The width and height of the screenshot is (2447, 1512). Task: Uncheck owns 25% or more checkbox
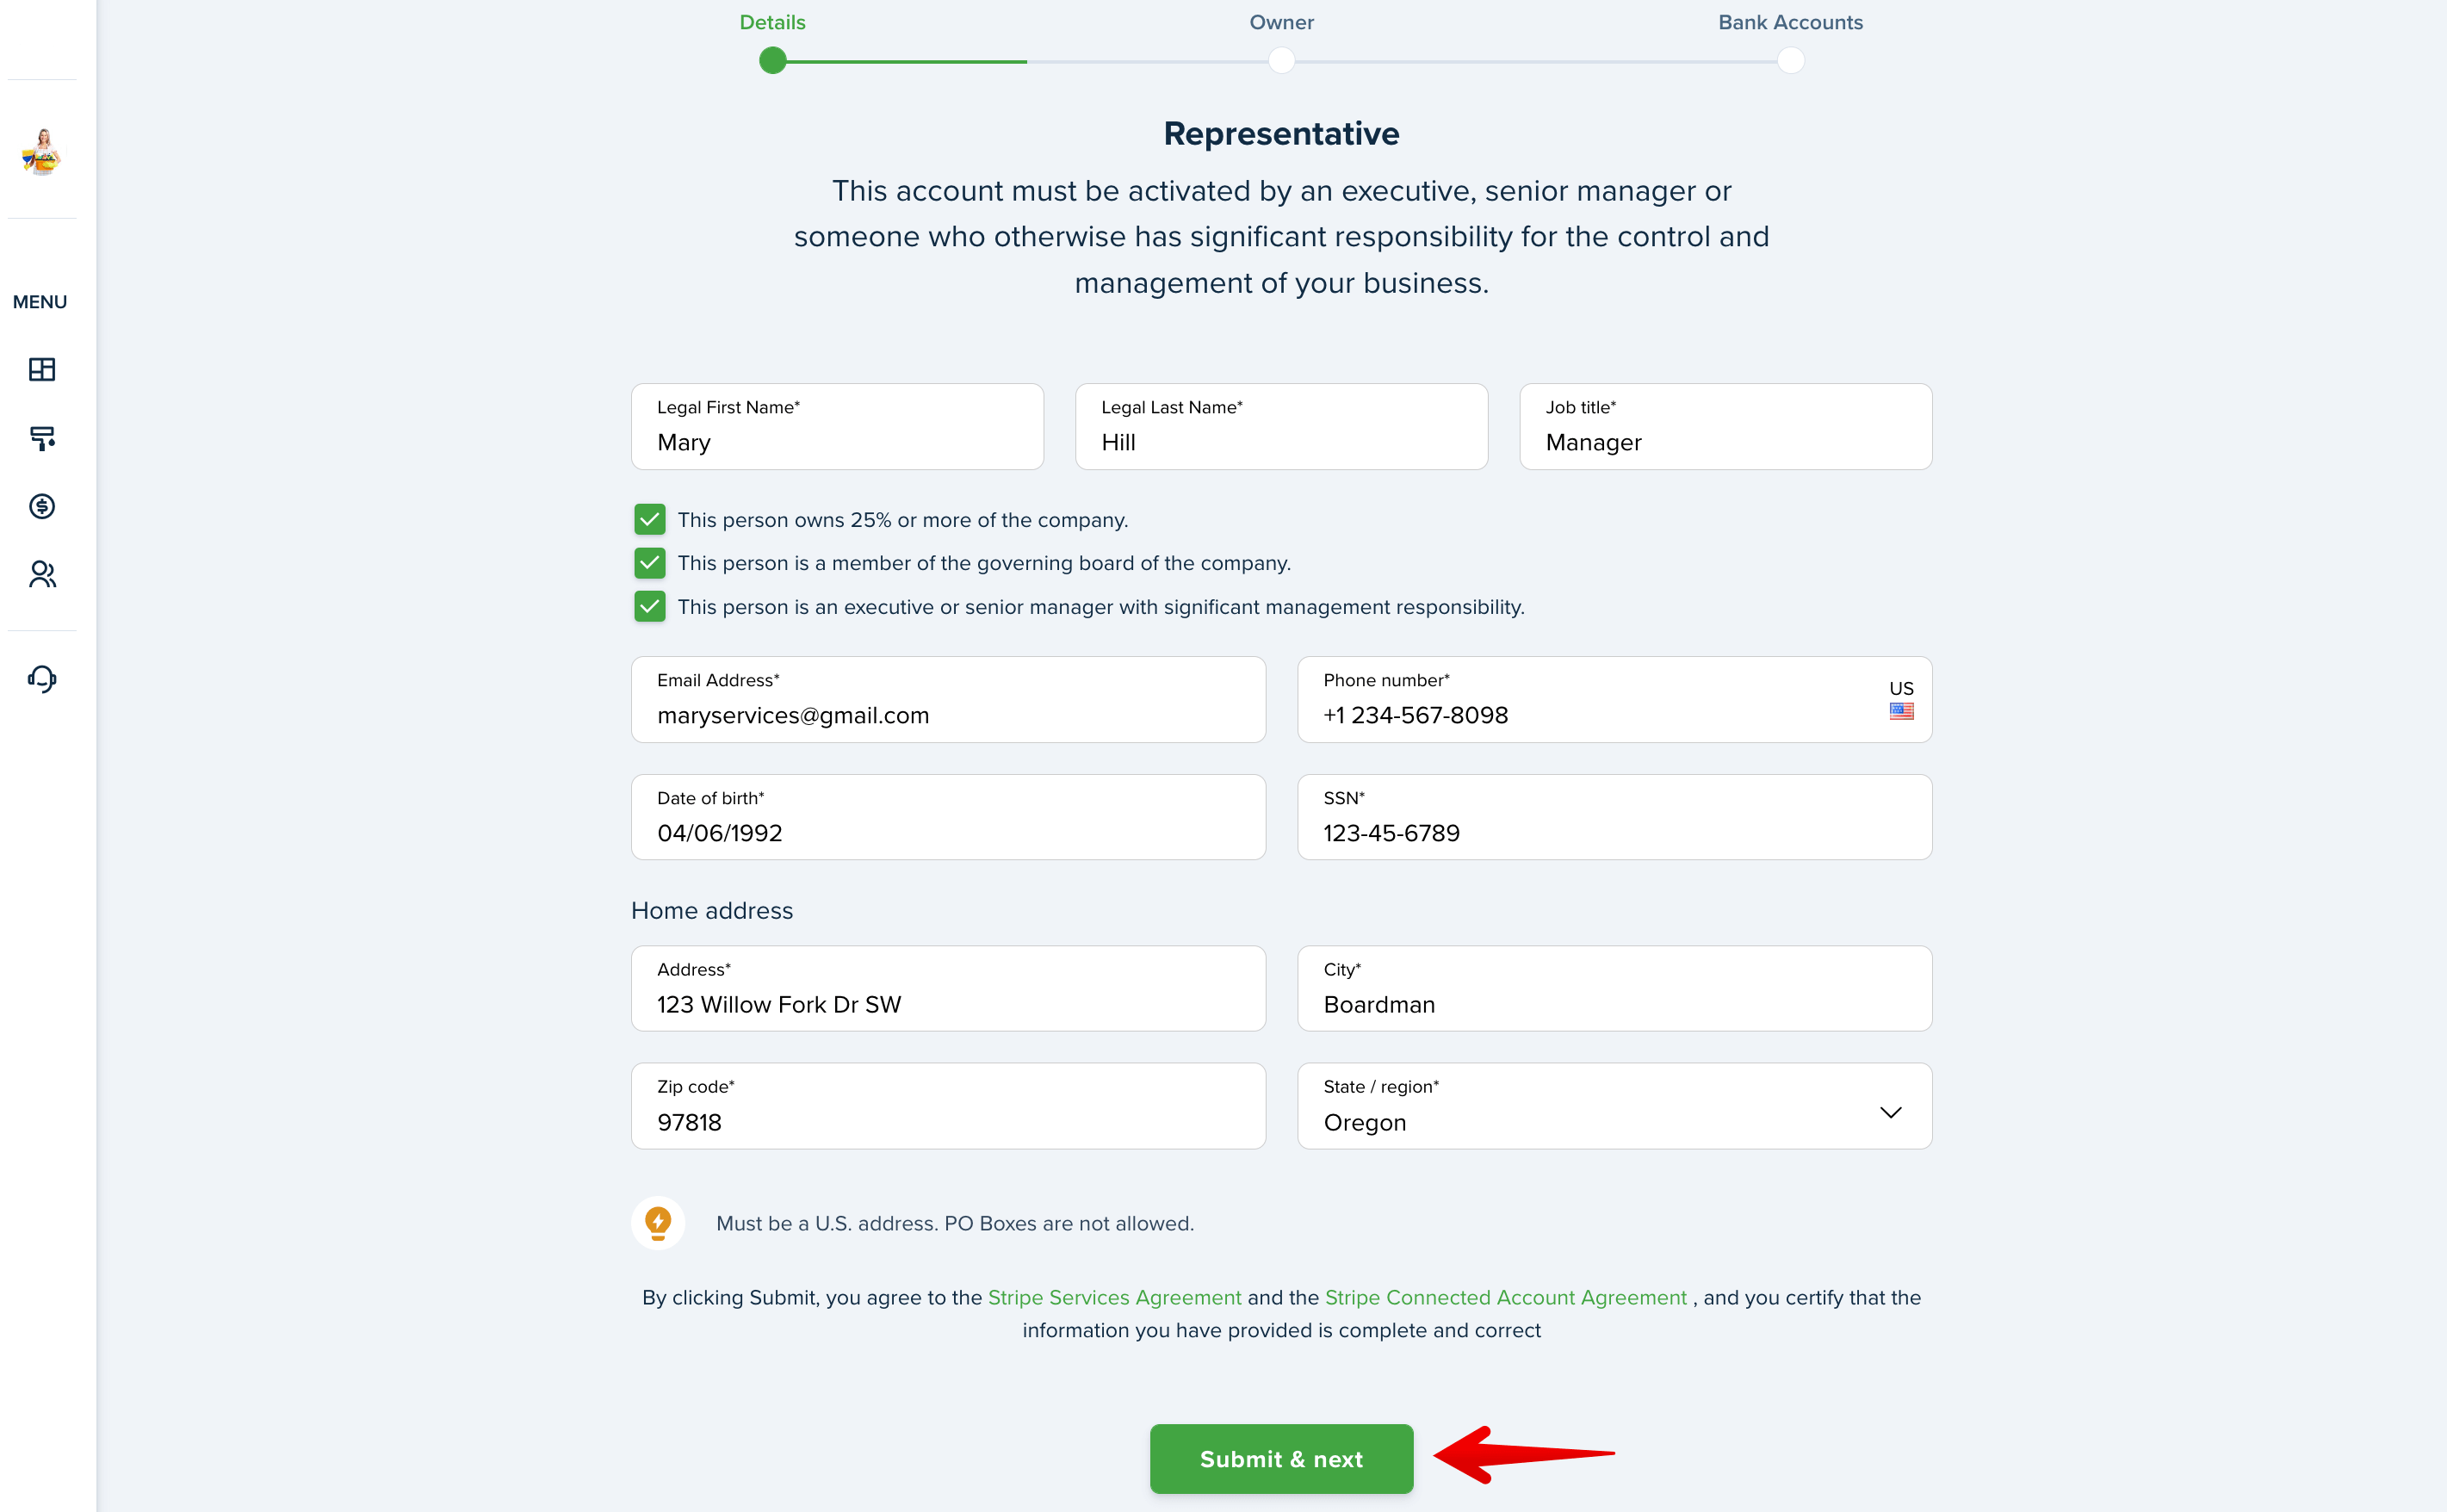(650, 519)
